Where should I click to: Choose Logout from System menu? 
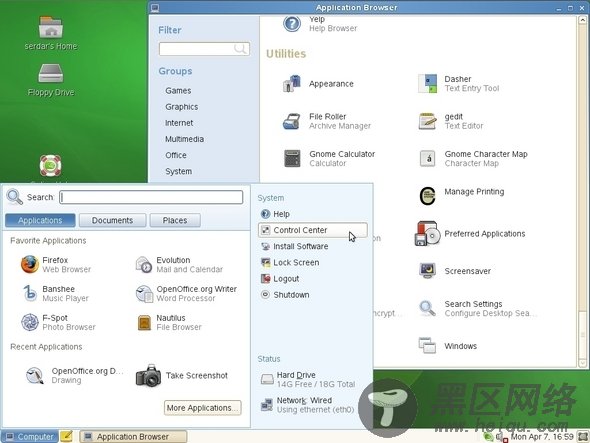click(x=280, y=279)
